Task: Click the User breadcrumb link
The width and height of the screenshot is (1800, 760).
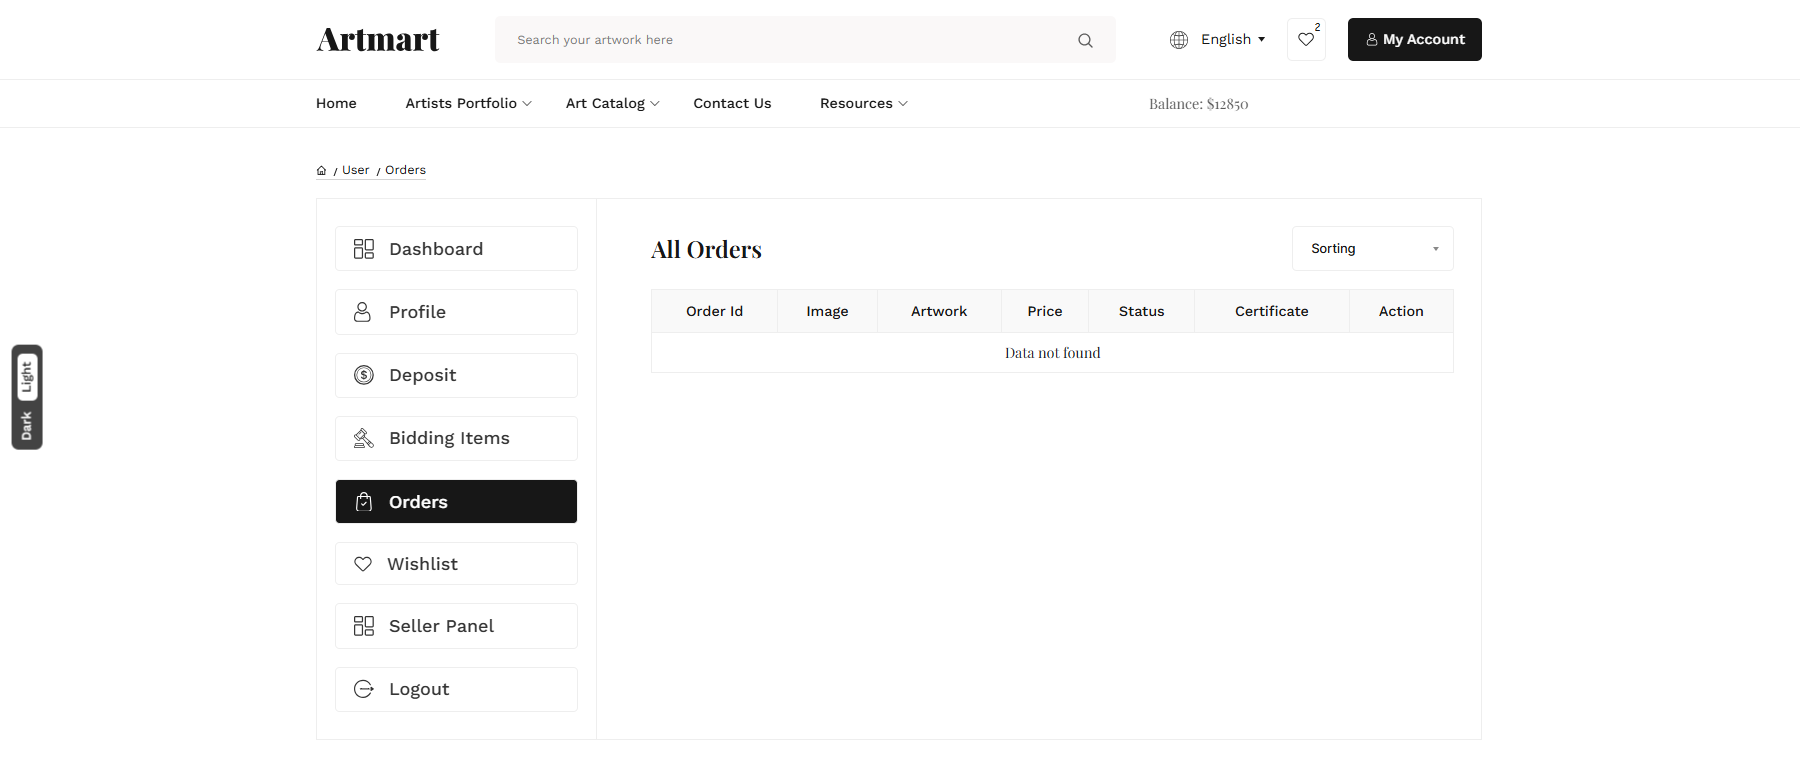Action: pos(356,170)
